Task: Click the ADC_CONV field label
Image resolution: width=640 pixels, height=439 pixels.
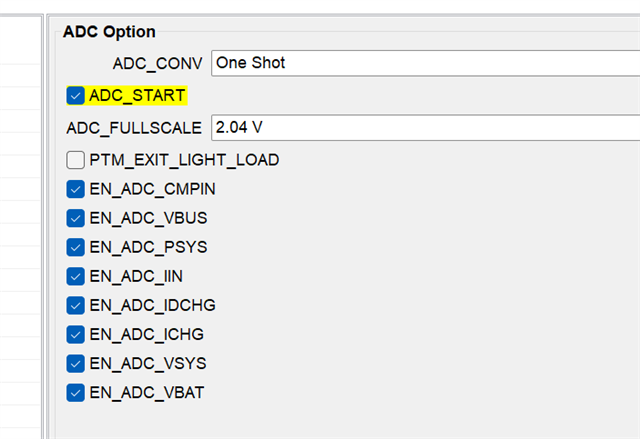Action: [x=158, y=63]
